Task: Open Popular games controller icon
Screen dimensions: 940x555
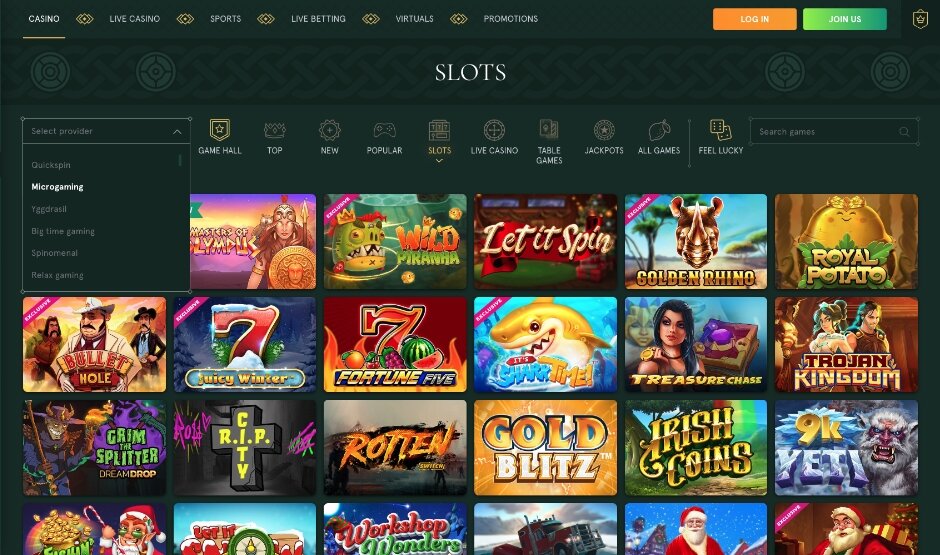Action: coord(384,130)
